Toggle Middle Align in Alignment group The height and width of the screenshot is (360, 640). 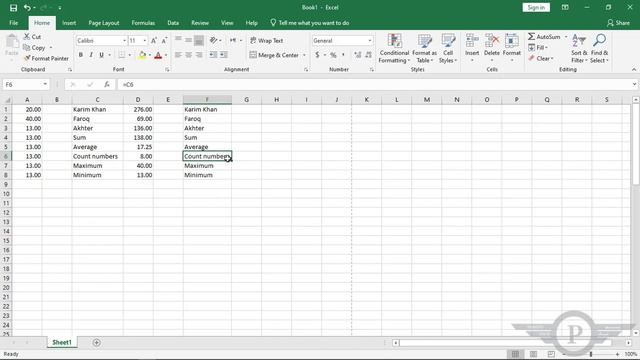[x=188, y=40]
